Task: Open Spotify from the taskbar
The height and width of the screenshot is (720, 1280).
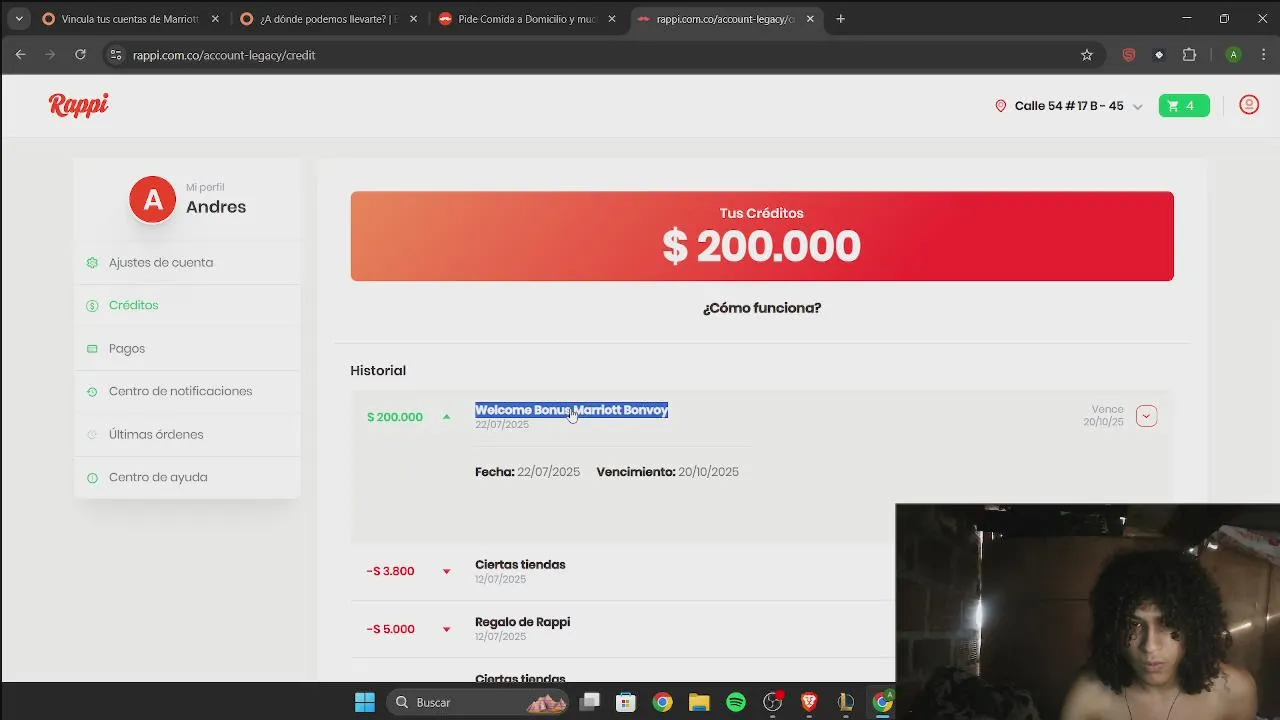Action: pos(736,702)
